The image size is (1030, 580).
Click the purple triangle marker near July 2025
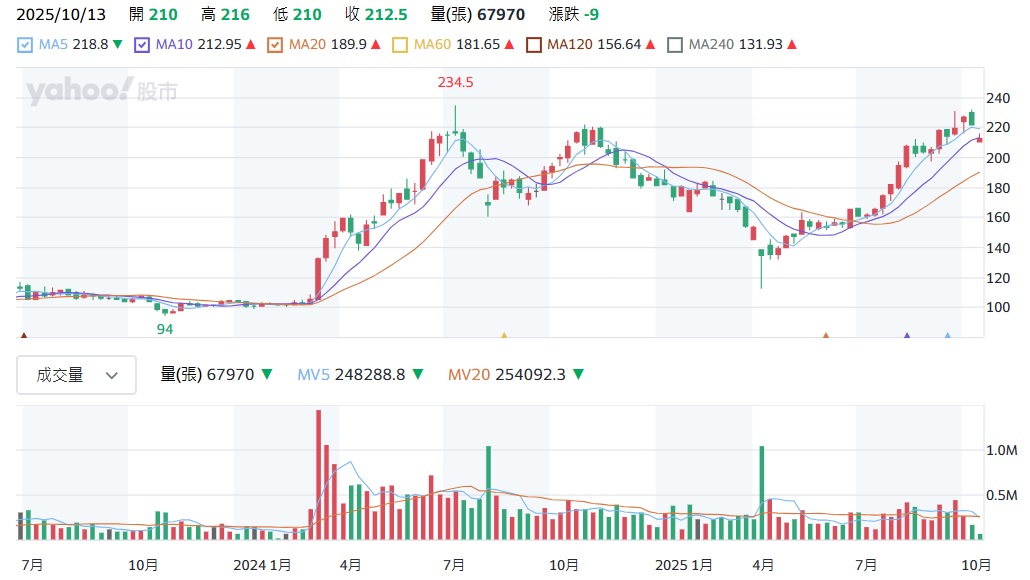pos(907,337)
